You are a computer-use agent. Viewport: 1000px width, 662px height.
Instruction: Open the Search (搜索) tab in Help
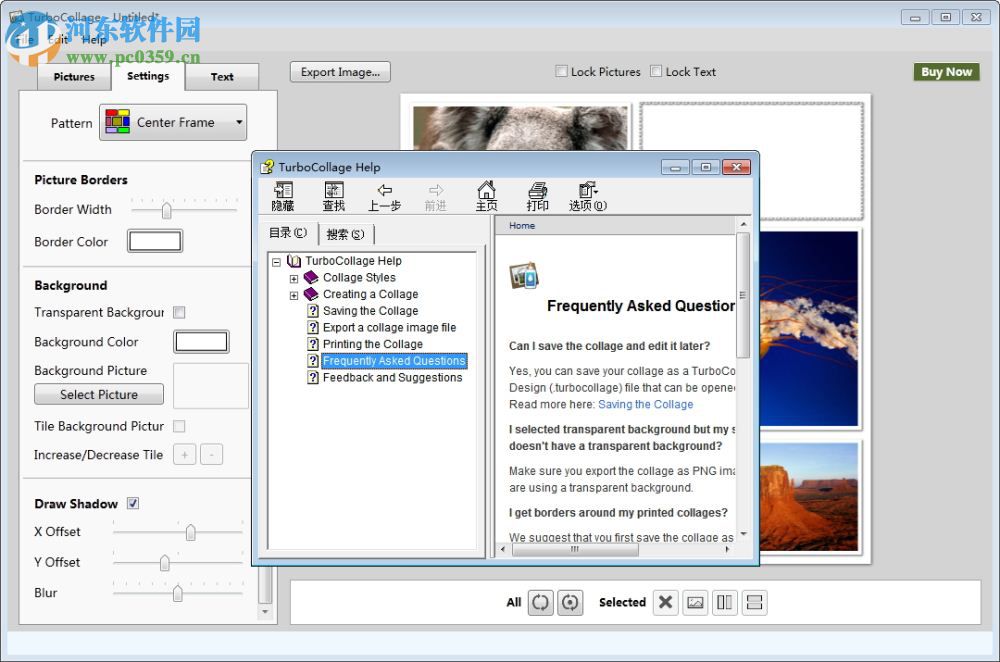[x=345, y=235]
